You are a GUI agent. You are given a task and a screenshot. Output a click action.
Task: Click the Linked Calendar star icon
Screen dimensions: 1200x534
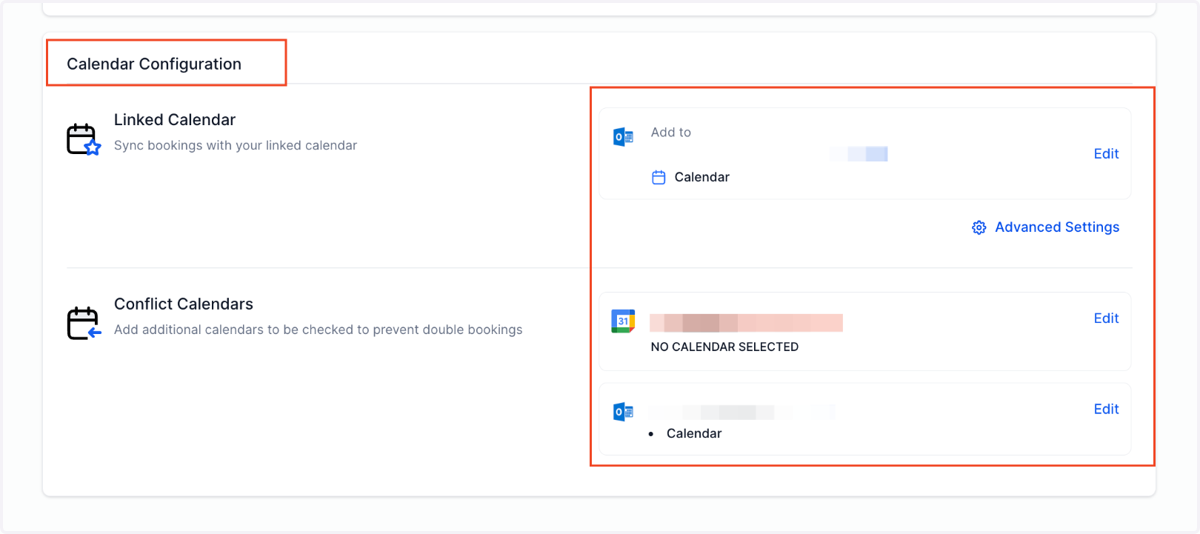[x=83, y=139]
